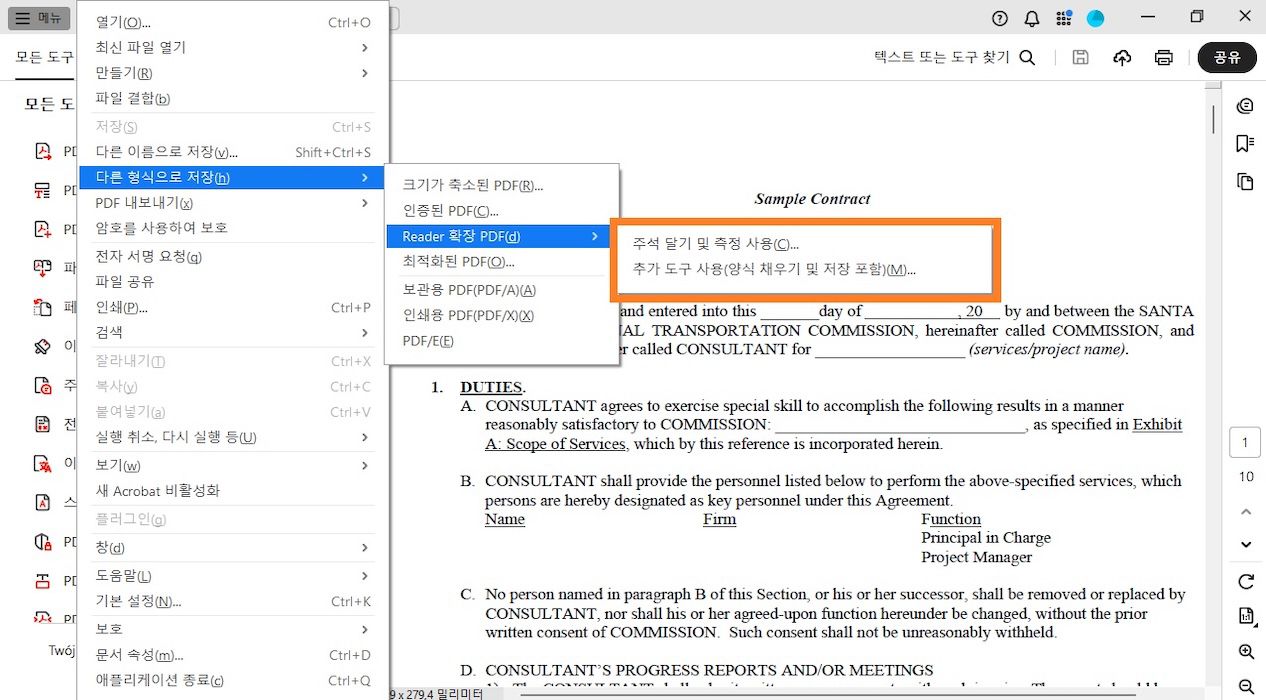Open notifications via bell icon
This screenshot has height=700, width=1266.
click(1031, 17)
